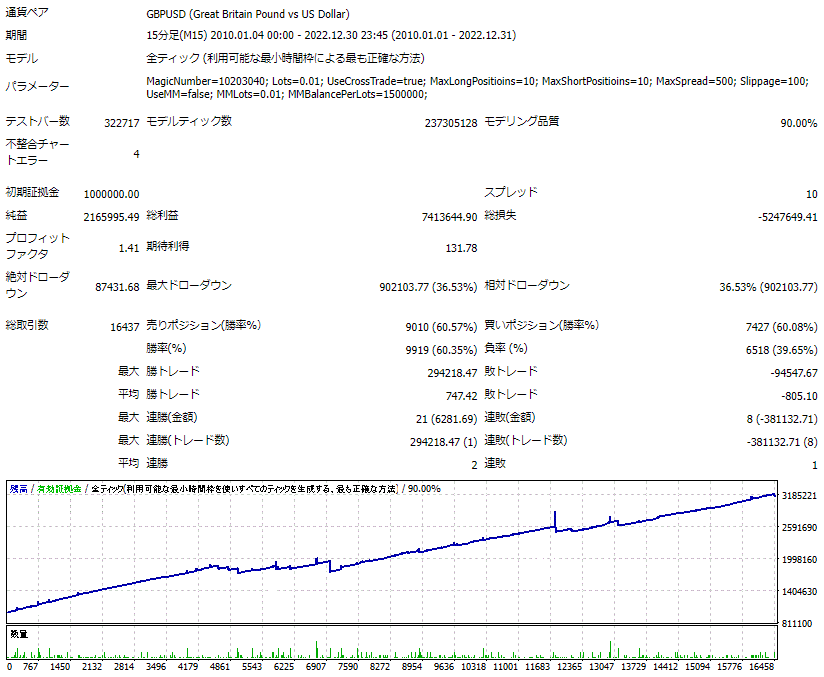Click relative drawdown 36.53% (902103.77)
824x677 pixels.
(768, 287)
